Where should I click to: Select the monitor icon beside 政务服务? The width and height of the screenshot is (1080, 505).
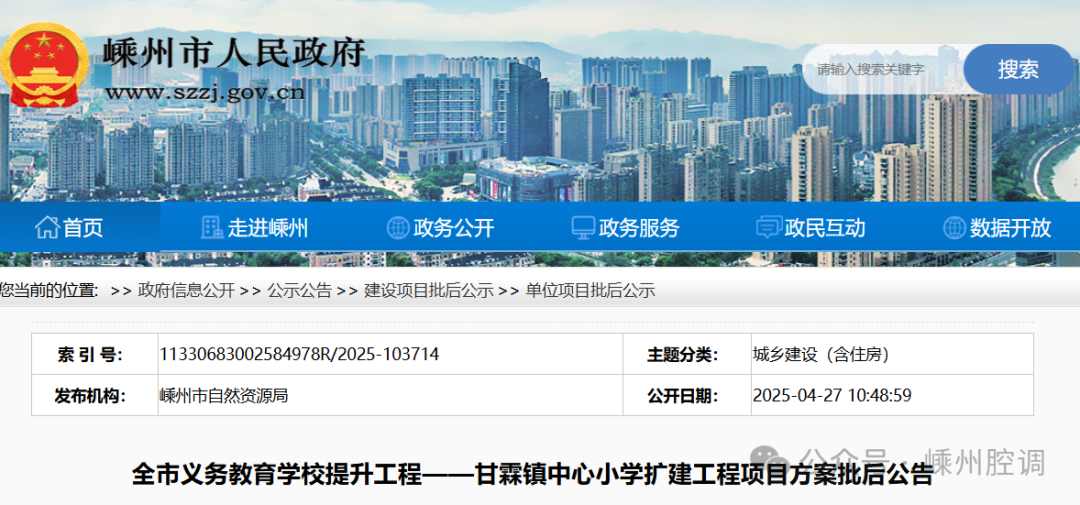pyautogui.click(x=583, y=228)
